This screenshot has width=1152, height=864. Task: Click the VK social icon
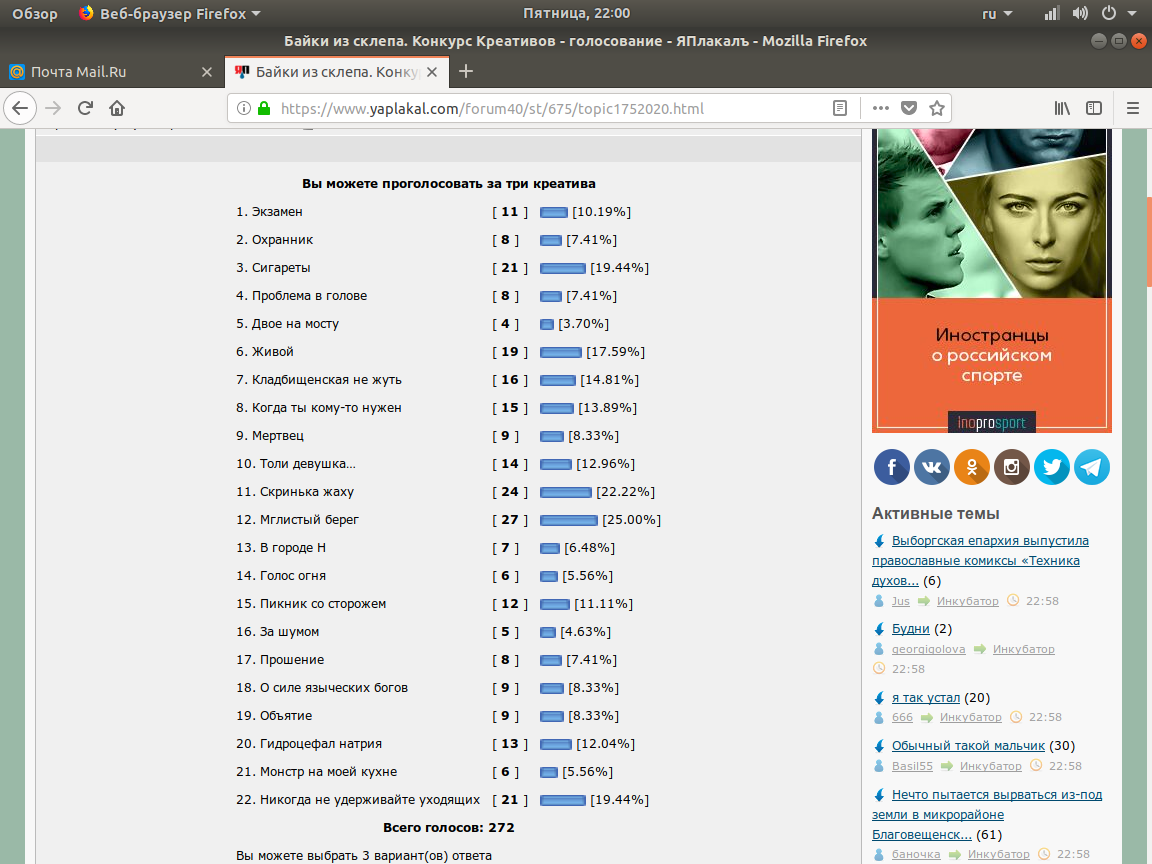(932, 467)
